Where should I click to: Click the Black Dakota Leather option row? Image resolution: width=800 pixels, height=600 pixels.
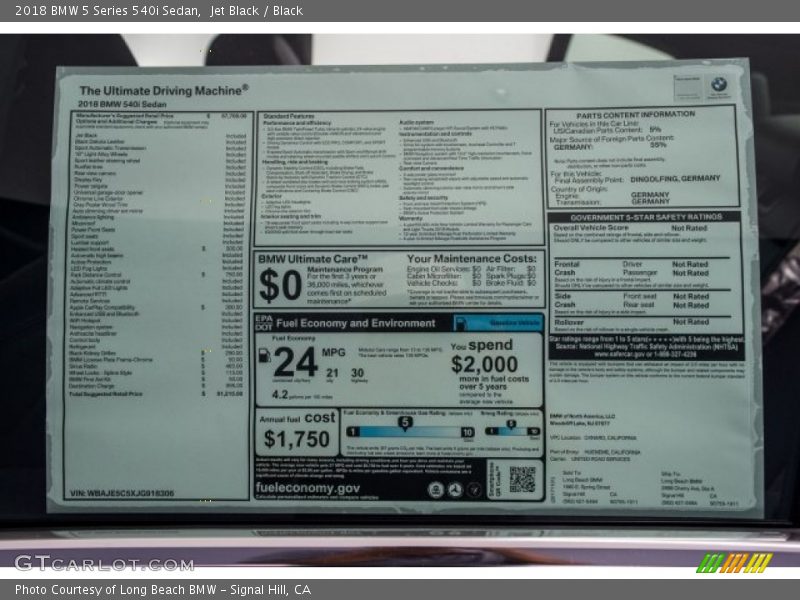pyautogui.click(x=160, y=142)
